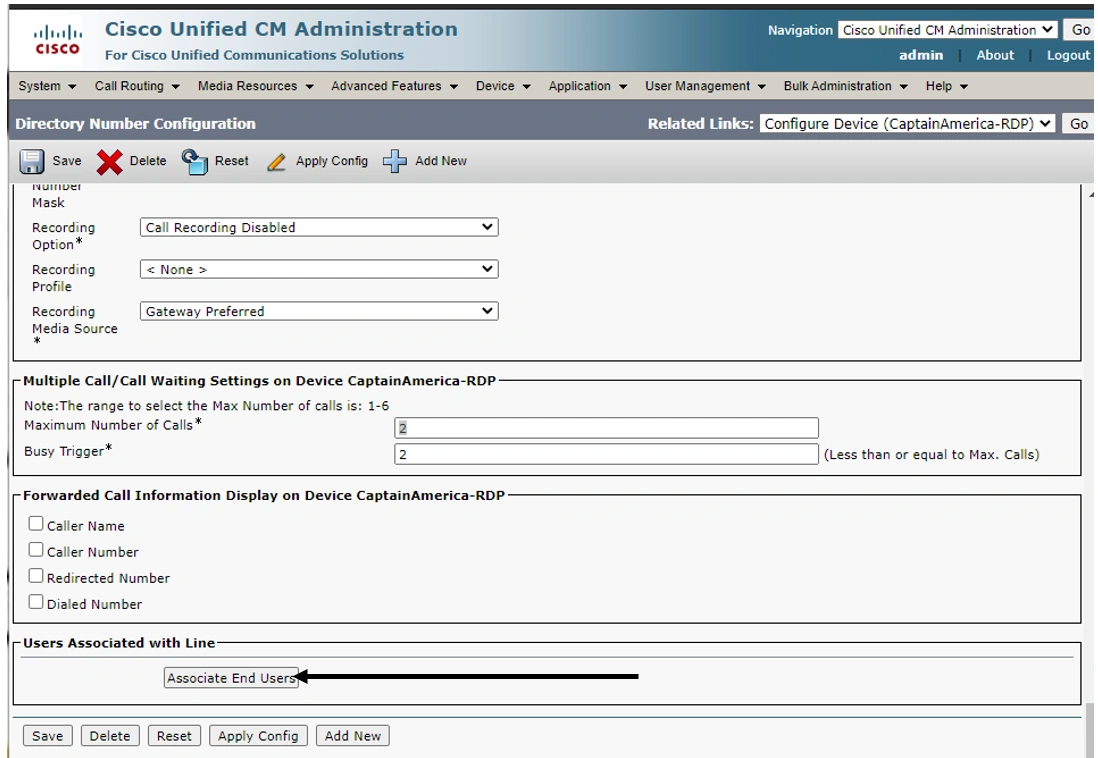Open the Navigation dropdown

pos(947,29)
